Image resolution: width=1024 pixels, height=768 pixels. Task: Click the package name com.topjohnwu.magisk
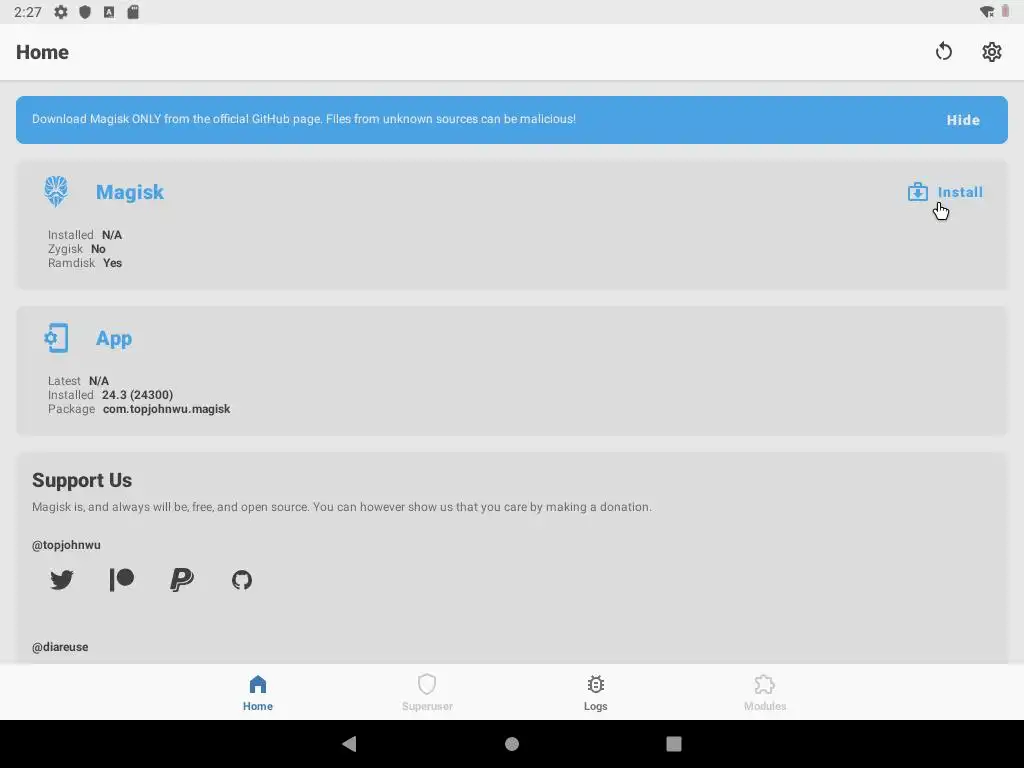coord(167,409)
